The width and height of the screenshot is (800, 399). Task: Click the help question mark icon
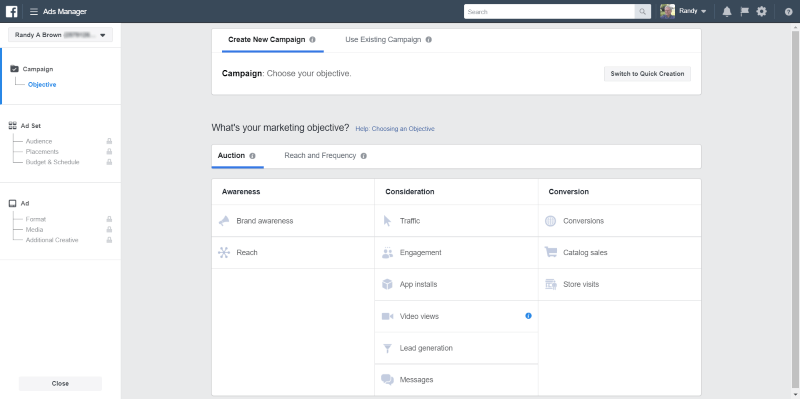pyautogui.click(x=788, y=12)
